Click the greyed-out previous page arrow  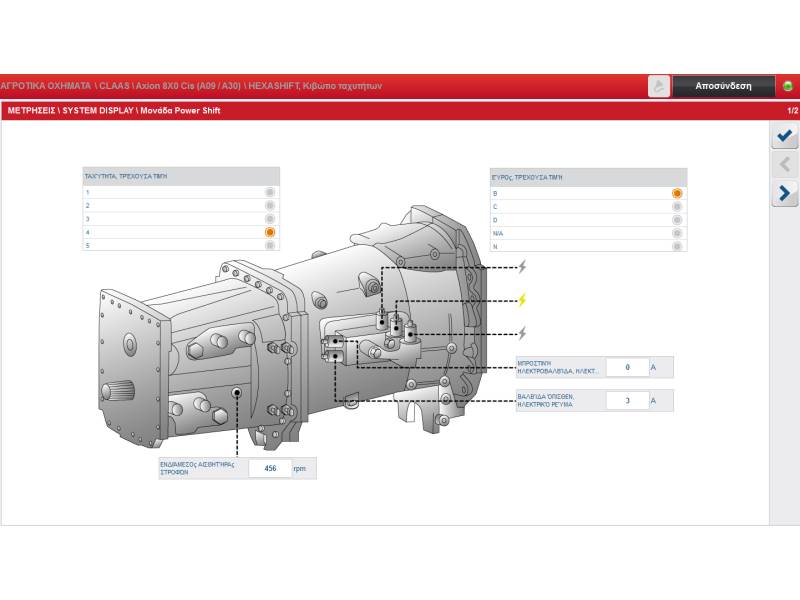[x=784, y=164]
